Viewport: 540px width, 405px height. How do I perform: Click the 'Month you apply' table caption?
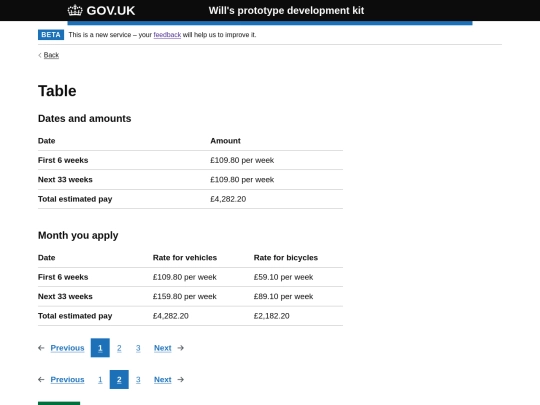78,236
